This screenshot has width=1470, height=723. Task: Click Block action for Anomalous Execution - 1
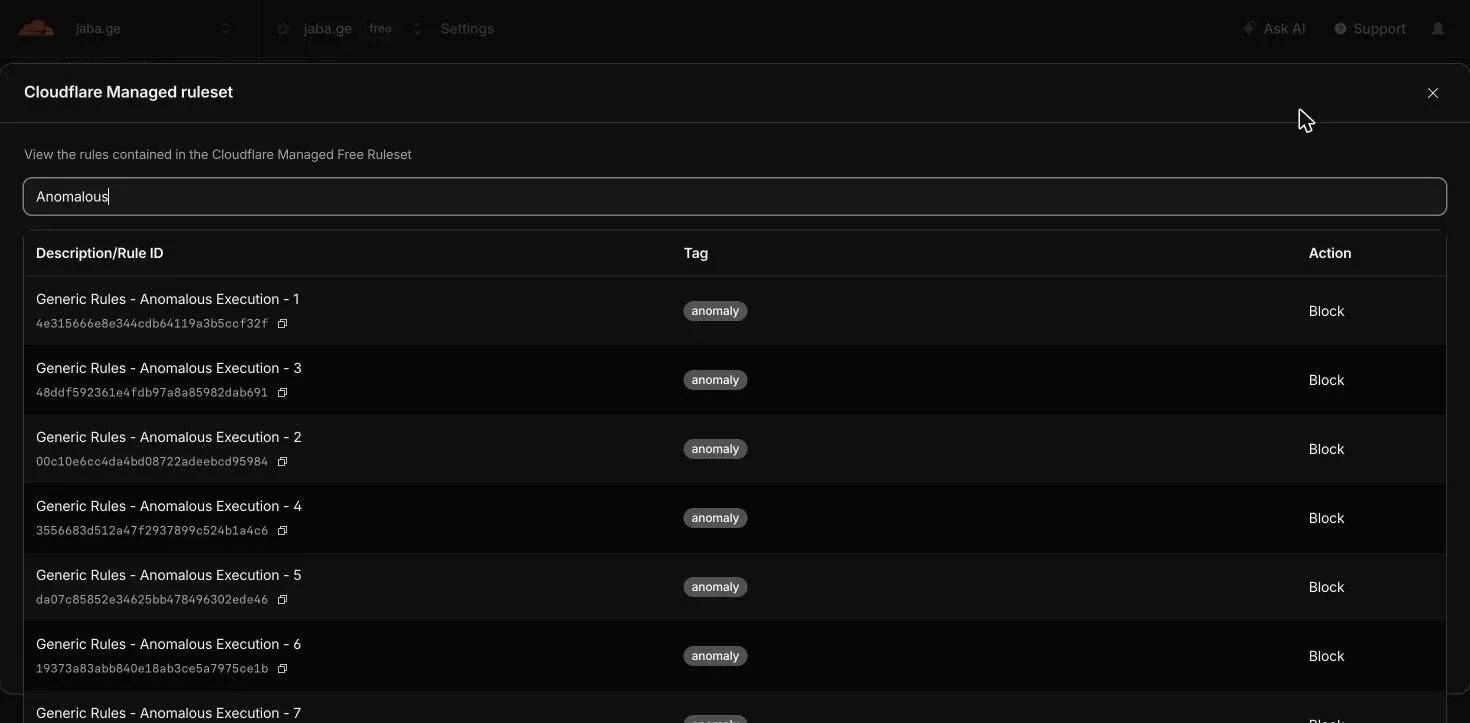coord(1326,311)
